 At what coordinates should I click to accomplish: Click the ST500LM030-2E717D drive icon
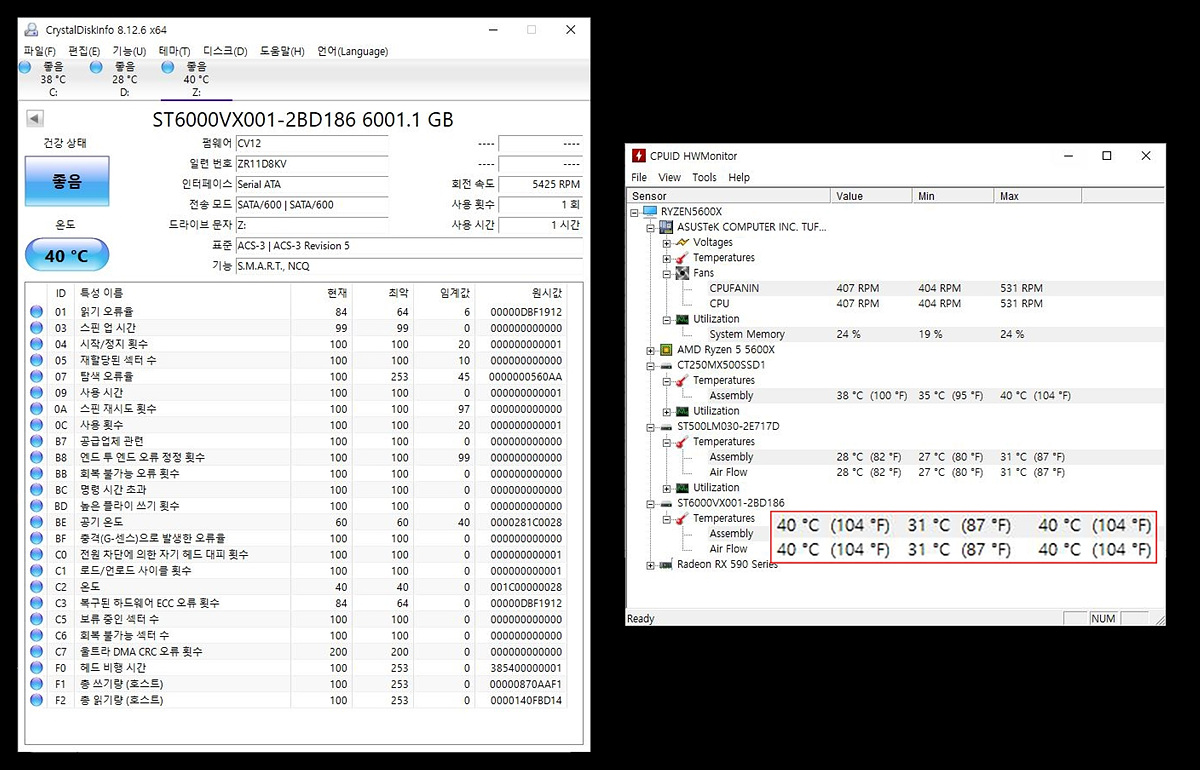(666, 426)
